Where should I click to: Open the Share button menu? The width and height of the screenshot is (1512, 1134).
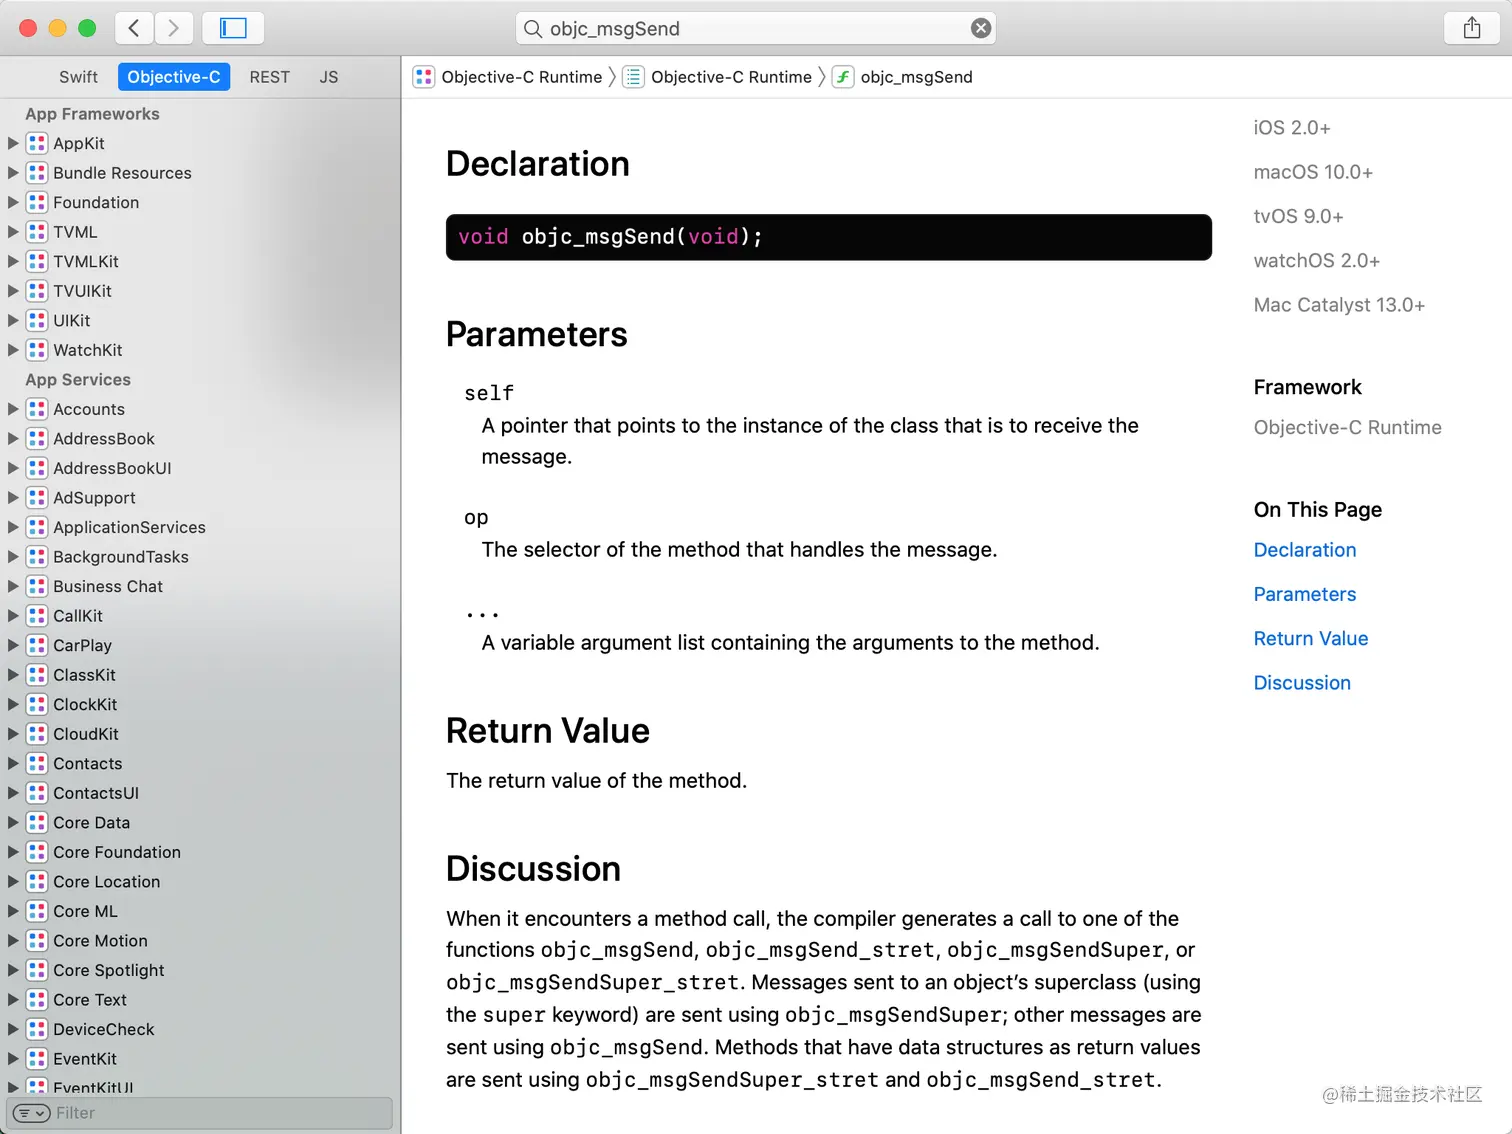tap(1472, 28)
